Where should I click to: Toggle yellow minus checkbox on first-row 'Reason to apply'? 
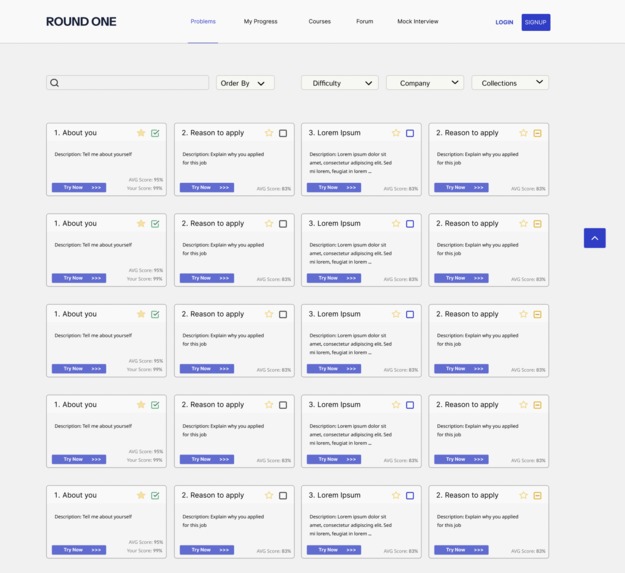point(537,133)
